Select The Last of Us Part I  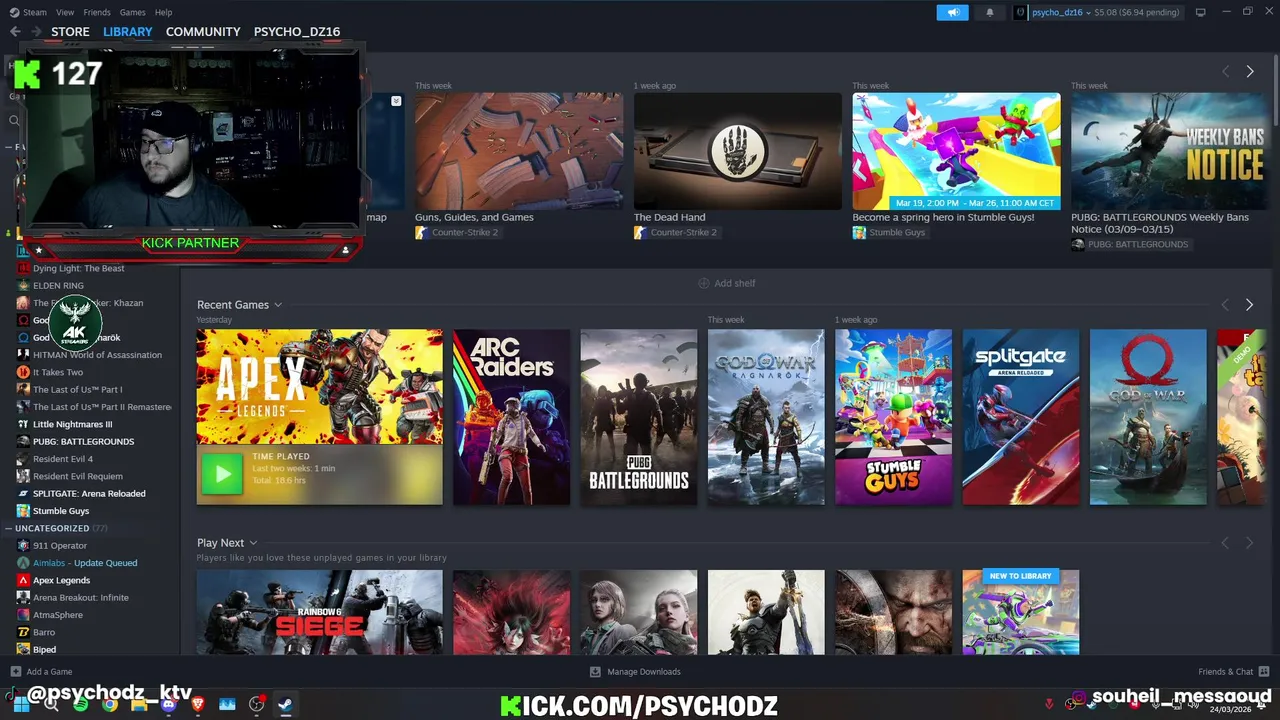pos(77,390)
